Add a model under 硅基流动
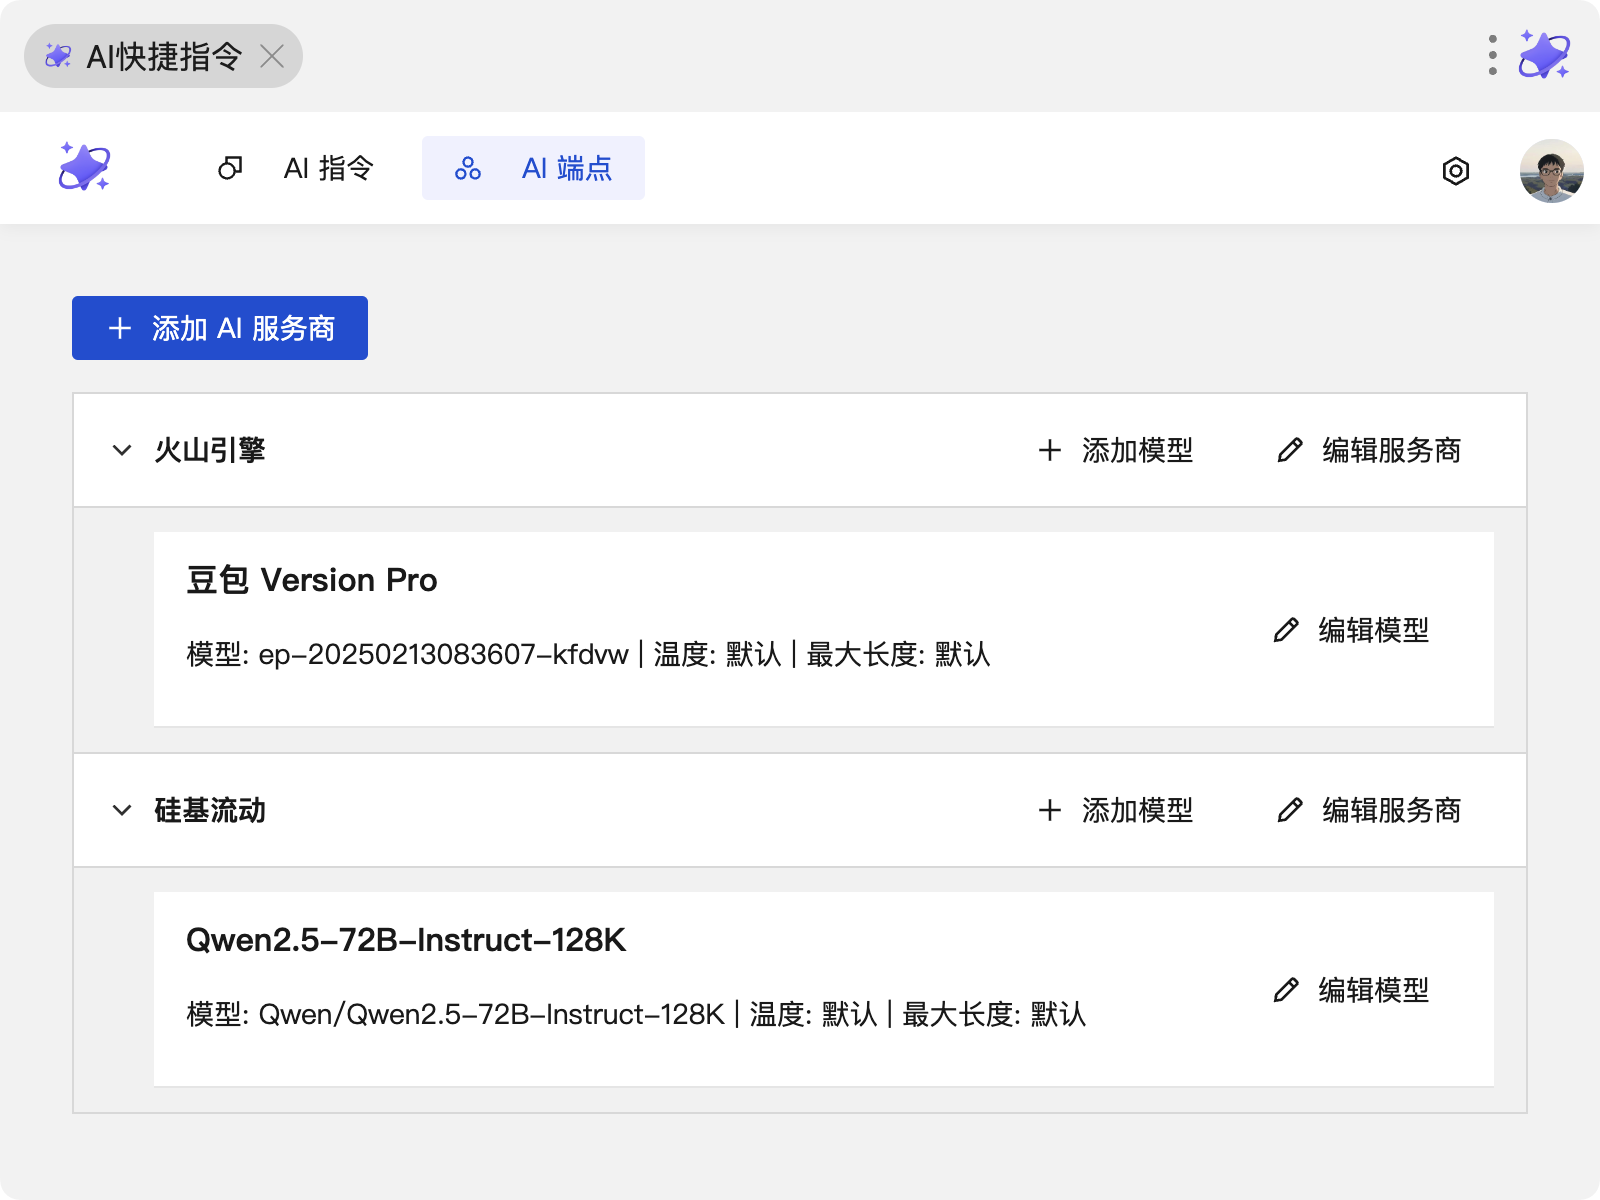This screenshot has width=1600, height=1200. click(1116, 810)
